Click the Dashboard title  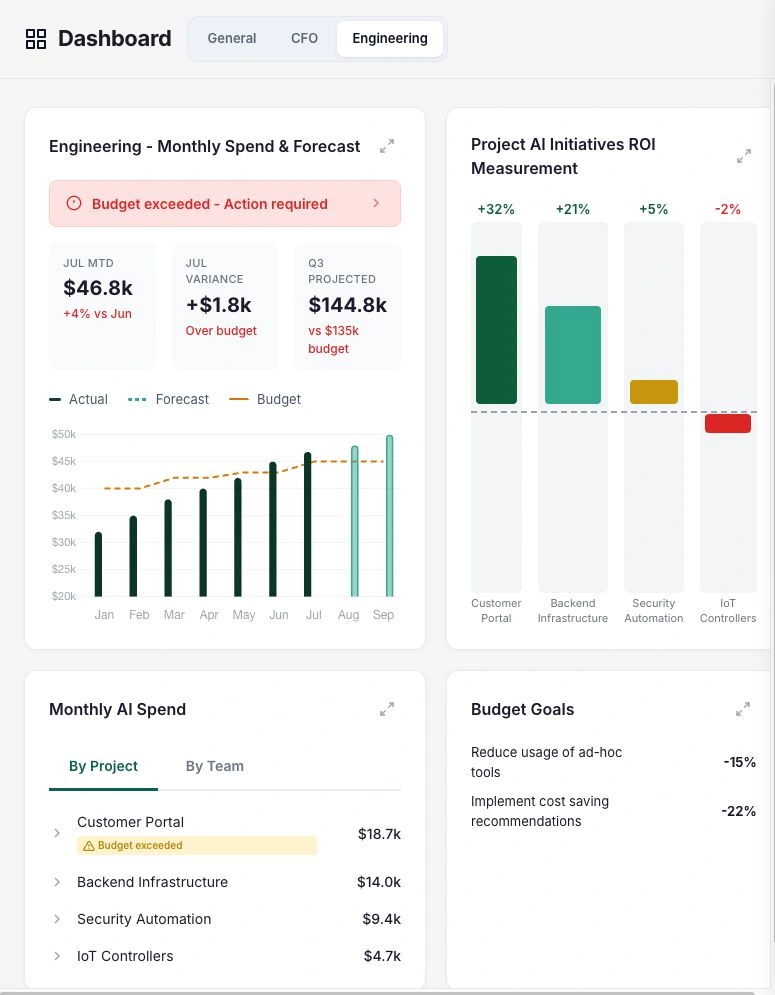(115, 39)
